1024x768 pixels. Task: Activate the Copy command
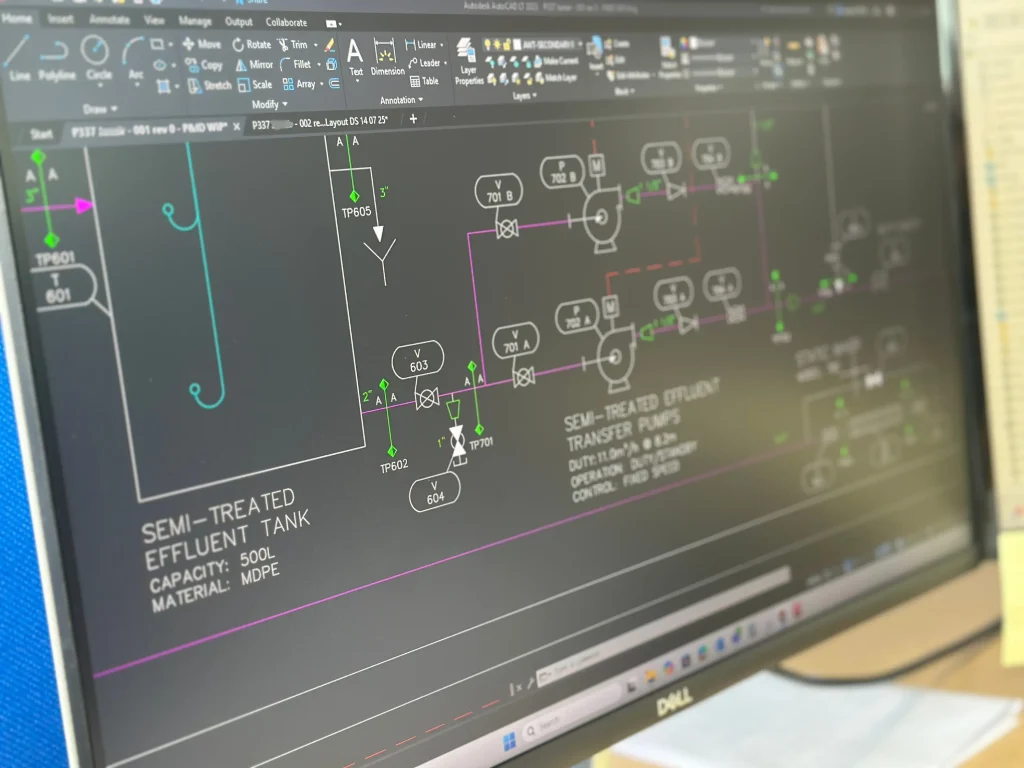tap(204, 65)
